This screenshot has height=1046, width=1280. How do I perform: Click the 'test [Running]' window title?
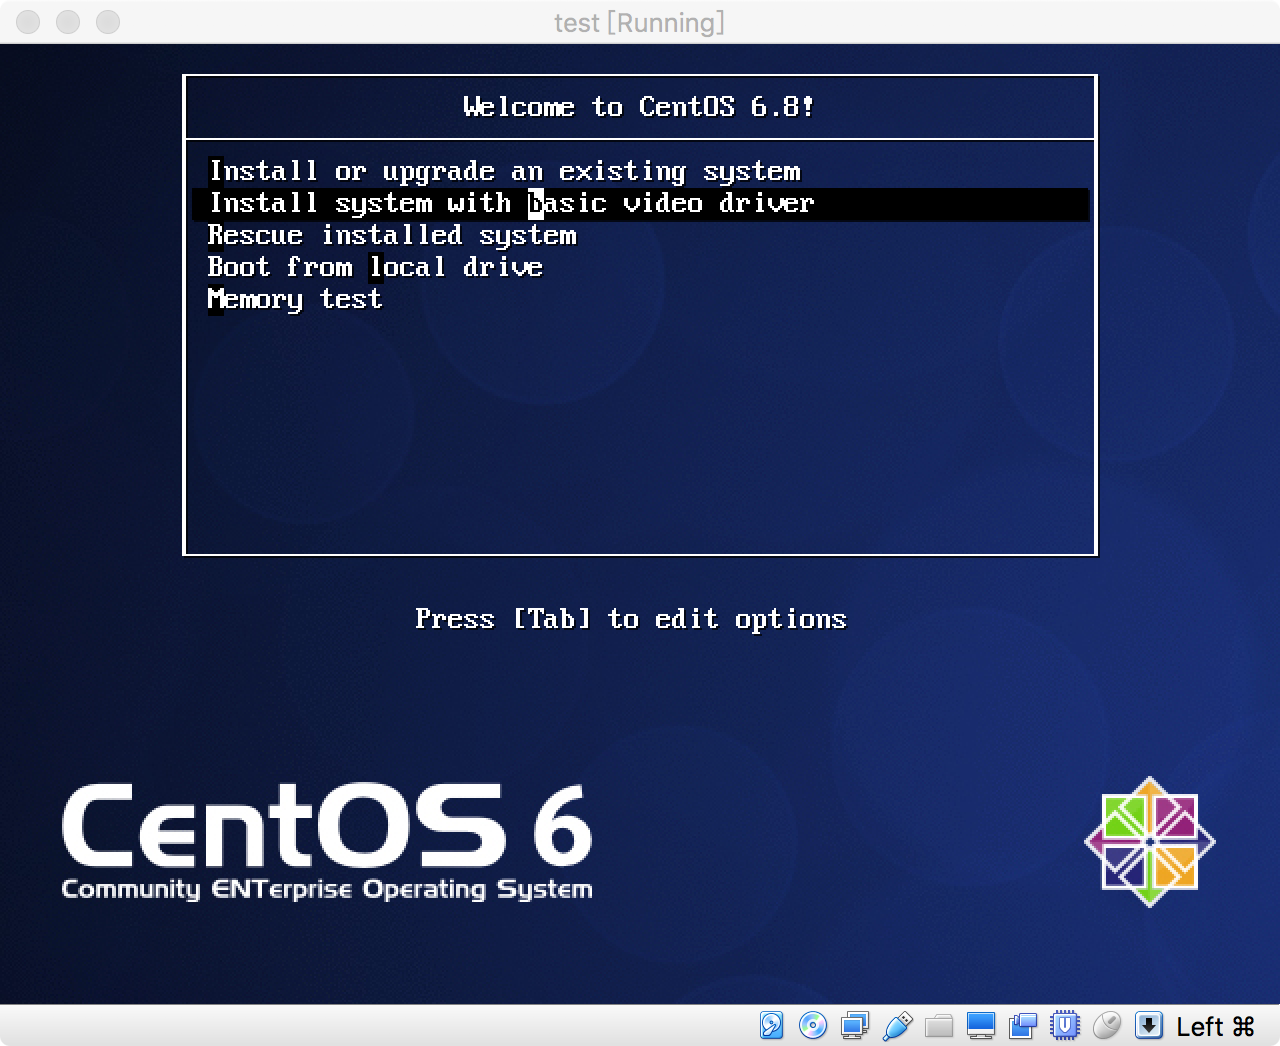[640, 22]
